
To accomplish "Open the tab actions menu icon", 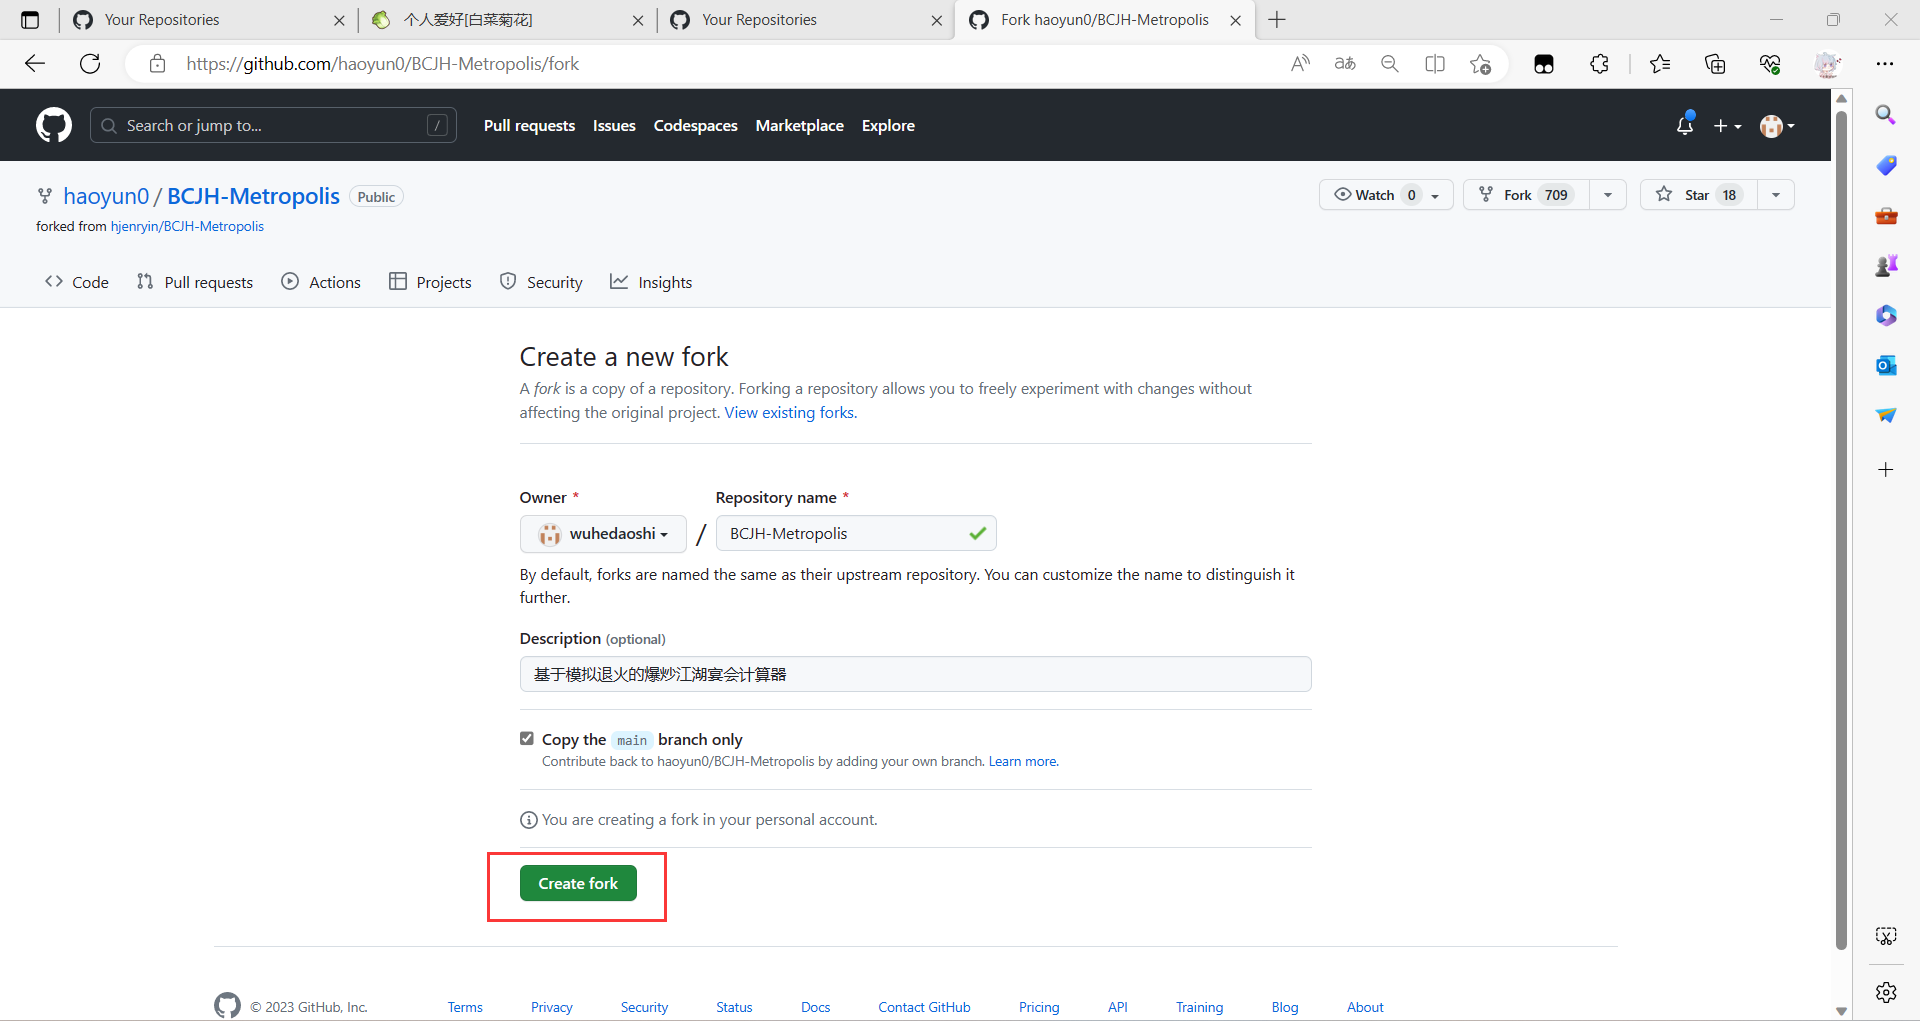I will (x=30, y=20).
